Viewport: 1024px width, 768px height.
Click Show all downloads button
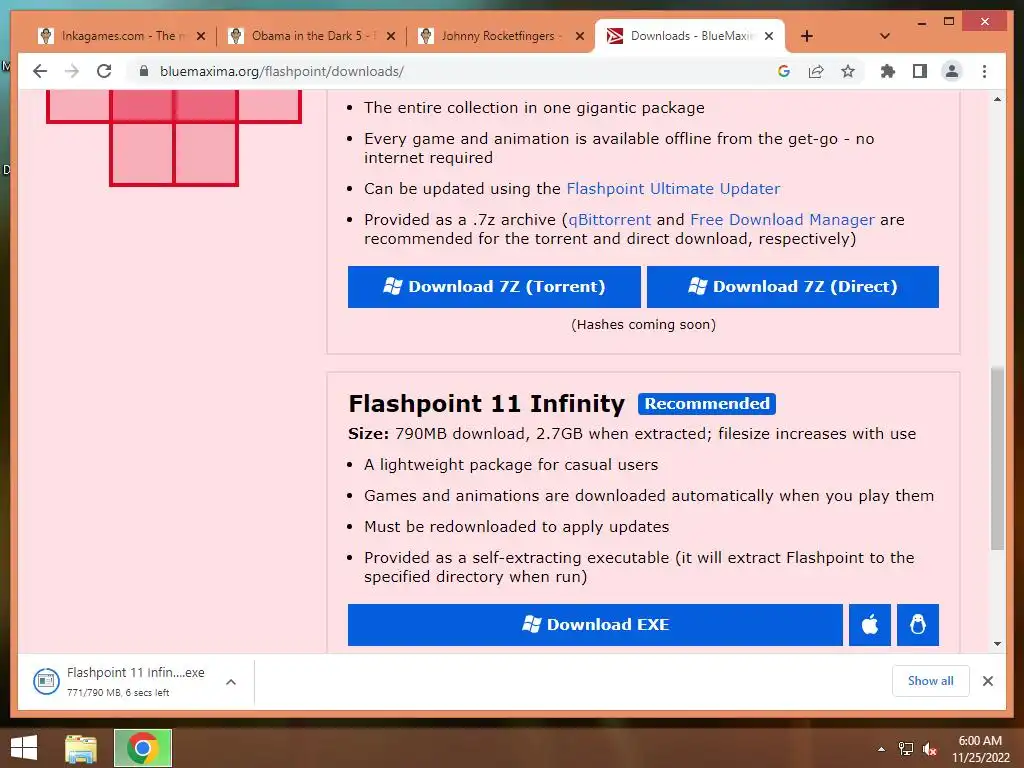pos(931,681)
